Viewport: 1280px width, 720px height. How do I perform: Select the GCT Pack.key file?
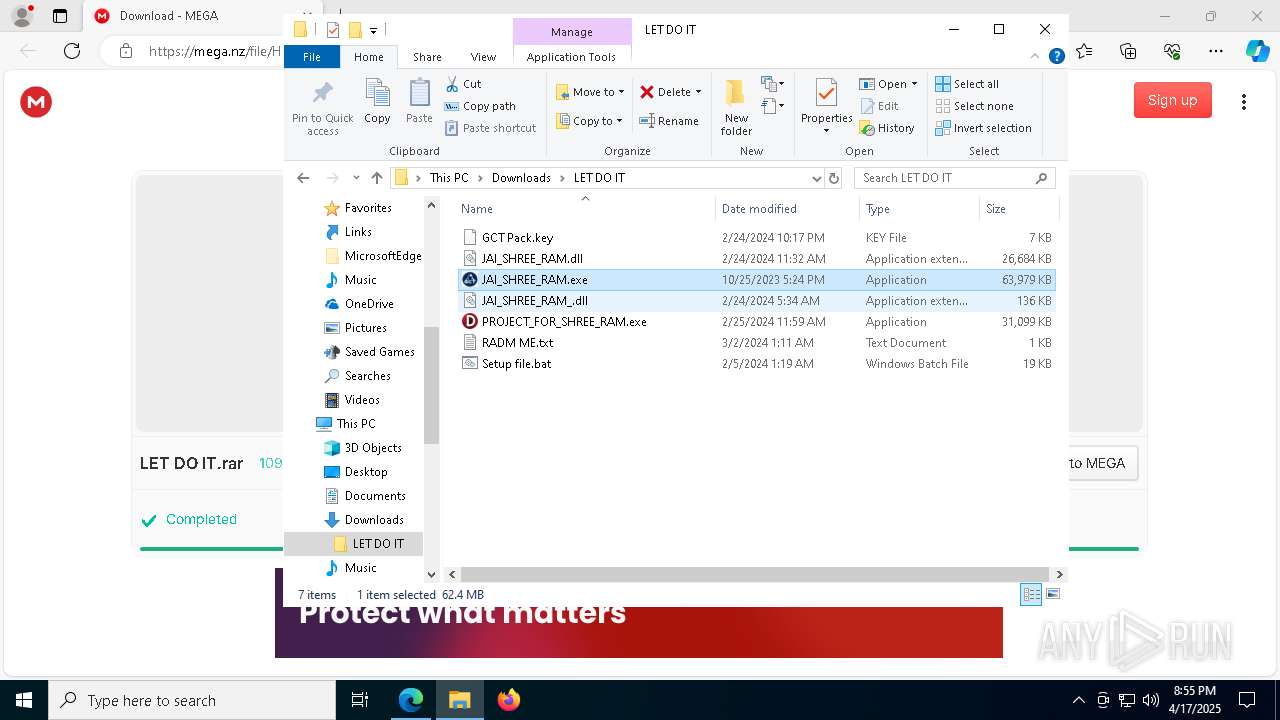pyautogui.click(x=756, y=238)
